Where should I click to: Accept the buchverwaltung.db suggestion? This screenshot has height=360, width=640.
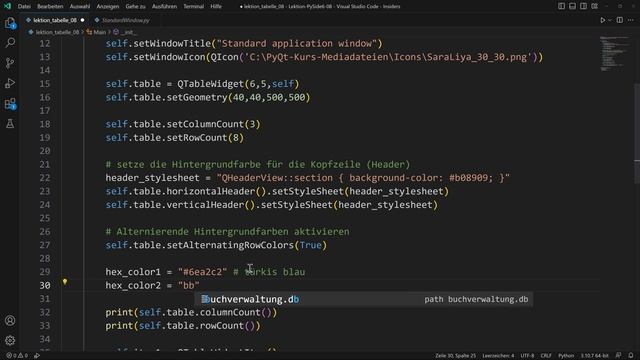[364, 299]
